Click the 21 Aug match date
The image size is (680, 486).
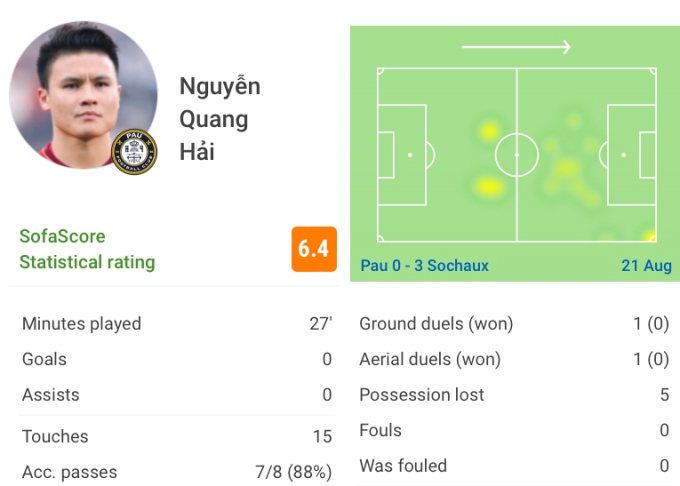coord(646,265)
